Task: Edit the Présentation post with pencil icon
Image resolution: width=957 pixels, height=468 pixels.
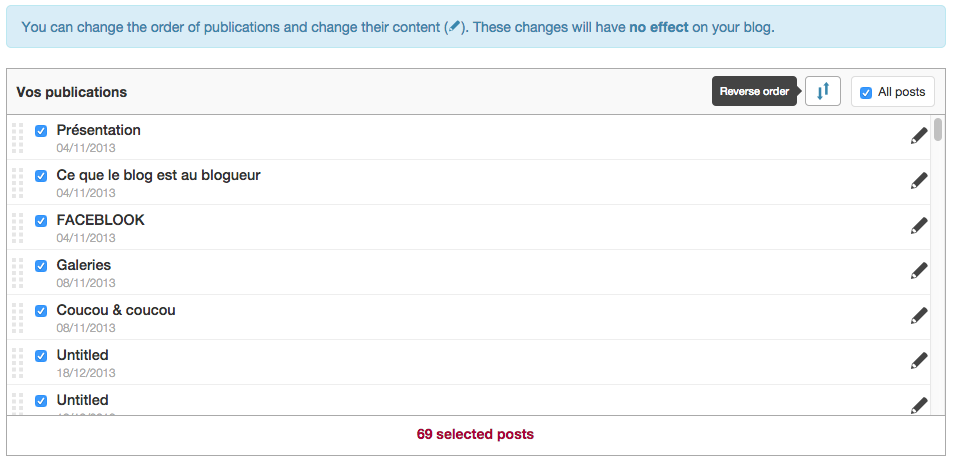Action: (x=919, y=136)
